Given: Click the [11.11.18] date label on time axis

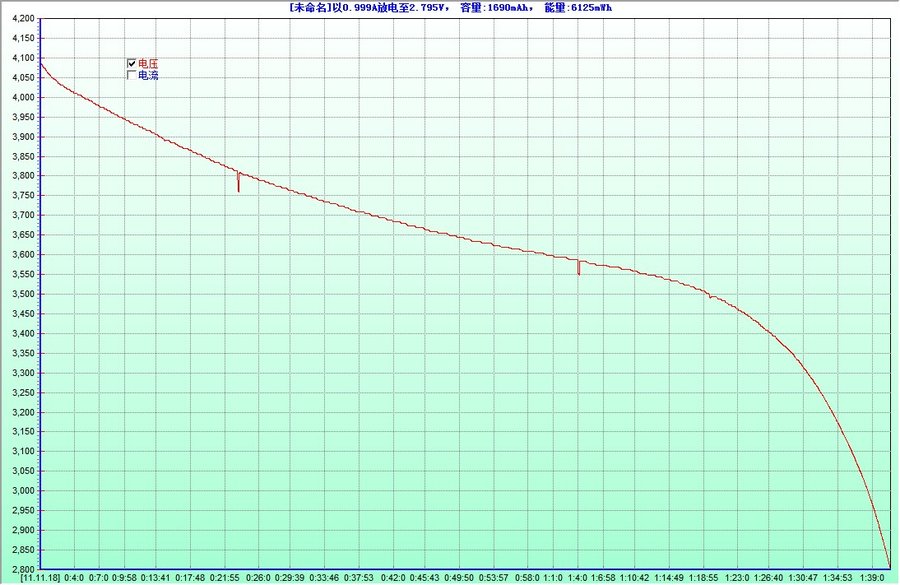Looking at the screenshot, I should coord(40,578).
